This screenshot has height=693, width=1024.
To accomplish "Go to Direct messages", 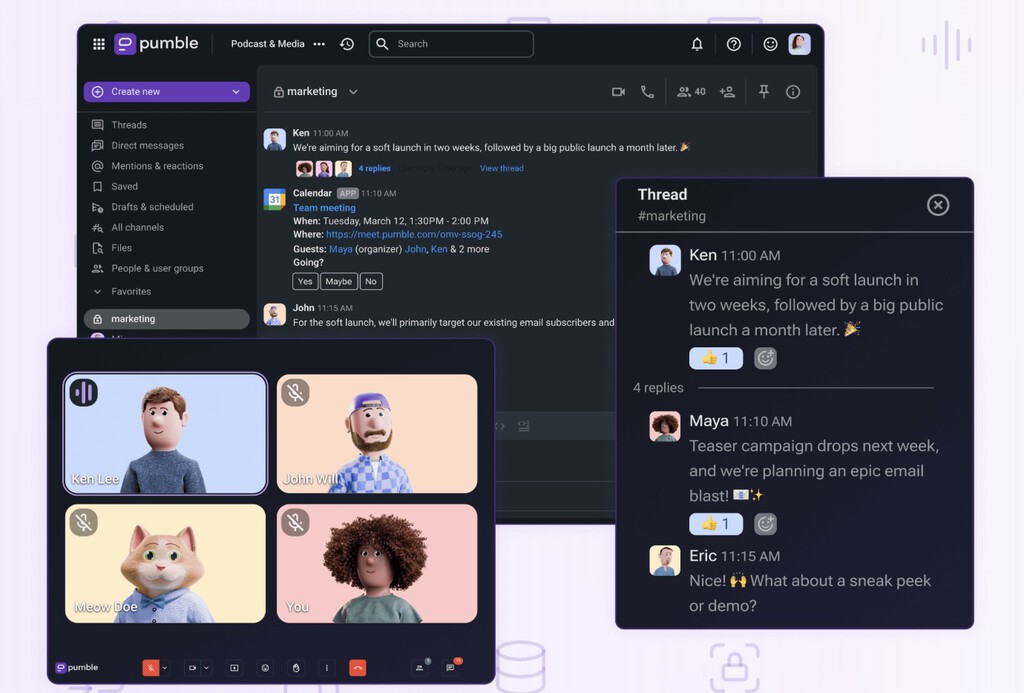I will (x=147, y=145).
